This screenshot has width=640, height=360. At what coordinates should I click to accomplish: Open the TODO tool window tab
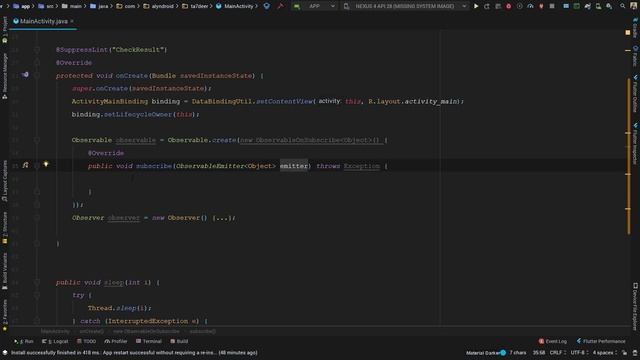pyautogui.click(x=87, y=341)
